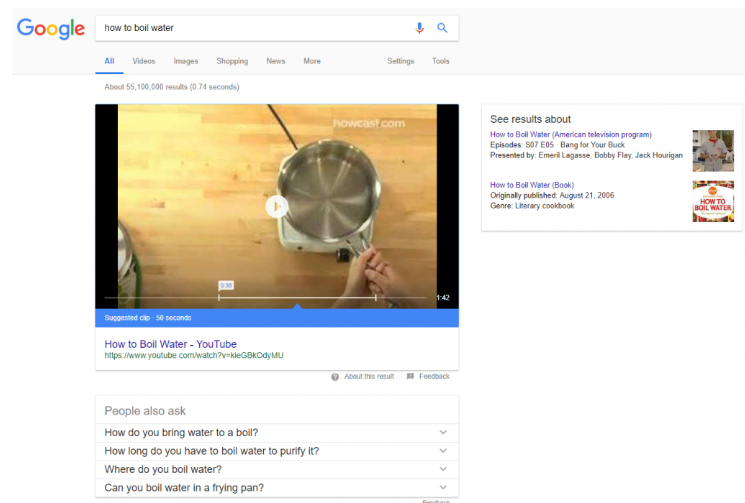Click the About this result question icon

tap(335, 377)
